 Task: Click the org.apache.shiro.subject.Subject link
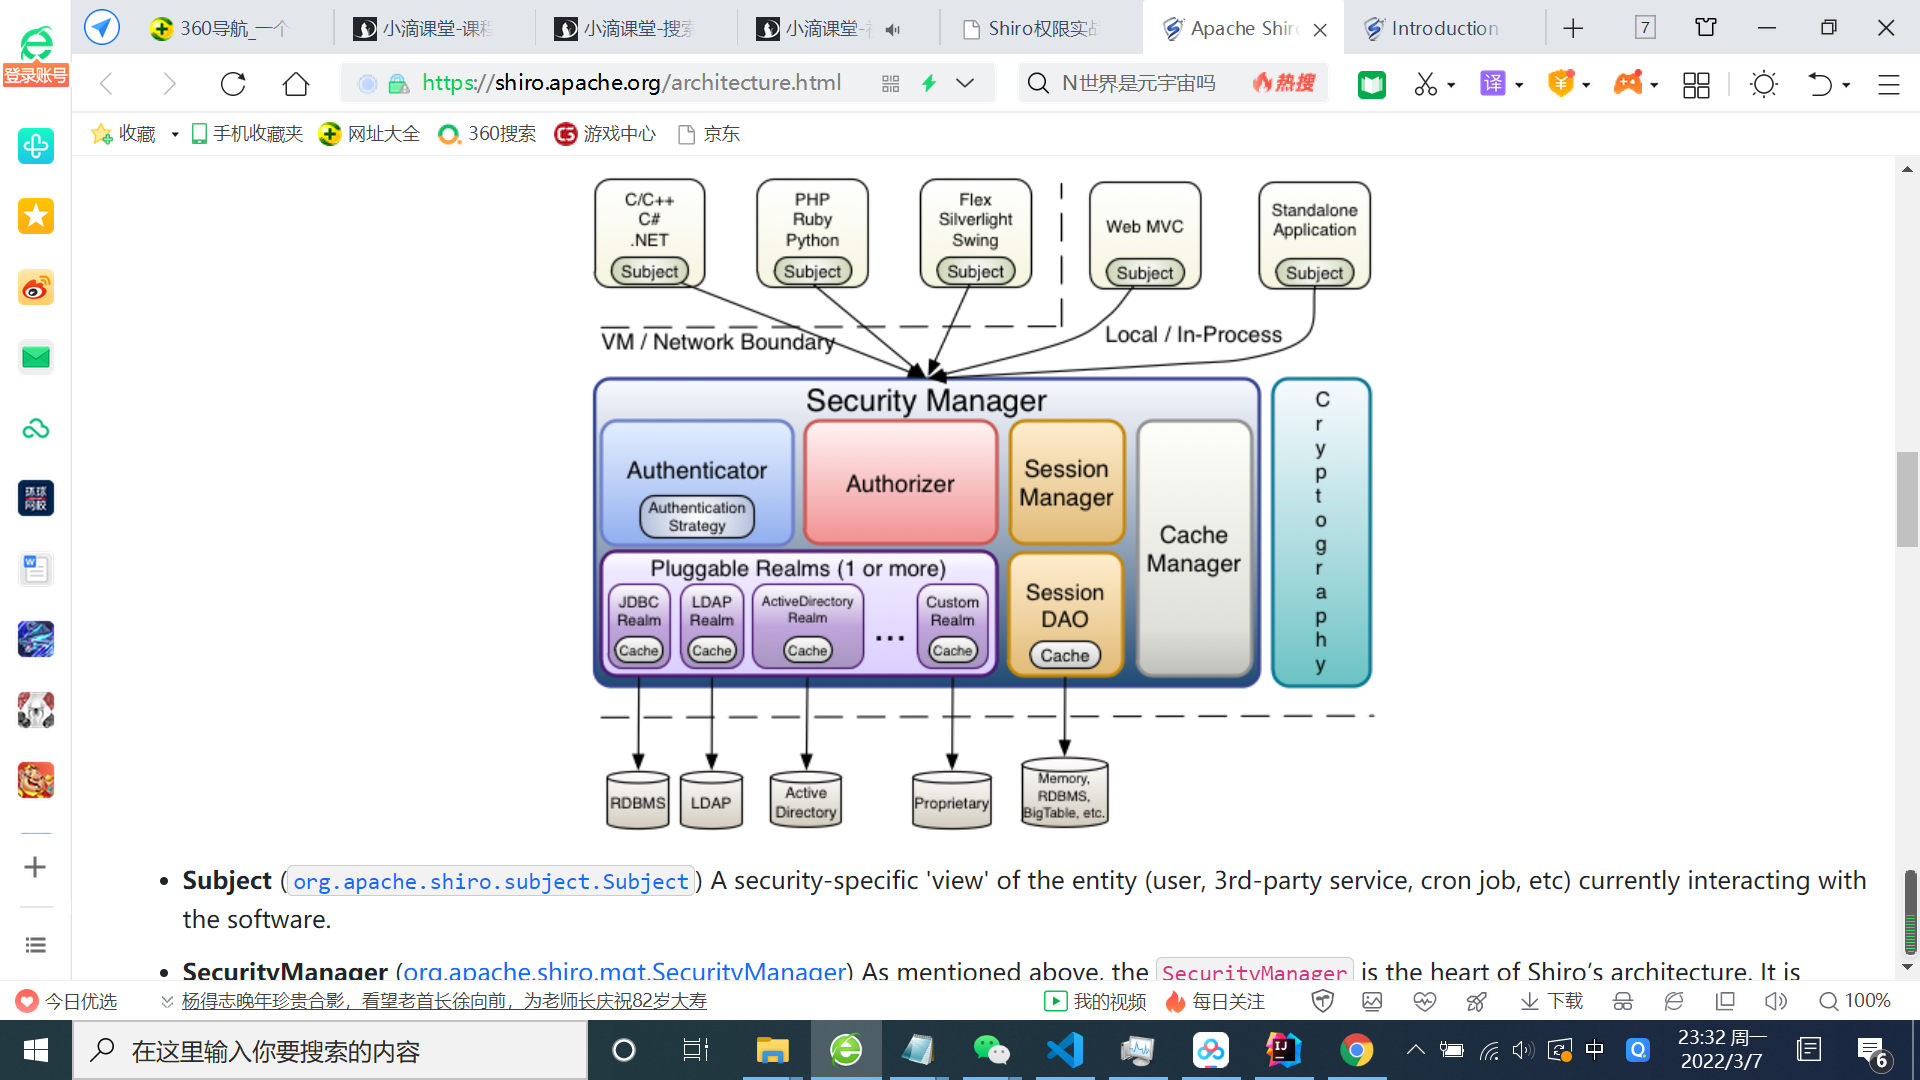click(490, 881)
